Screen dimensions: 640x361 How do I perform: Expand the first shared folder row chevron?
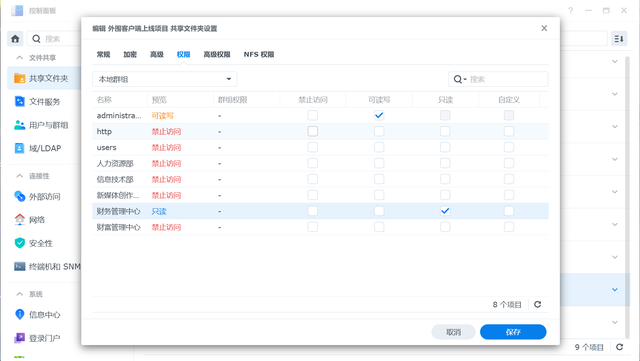pos(615,61)
